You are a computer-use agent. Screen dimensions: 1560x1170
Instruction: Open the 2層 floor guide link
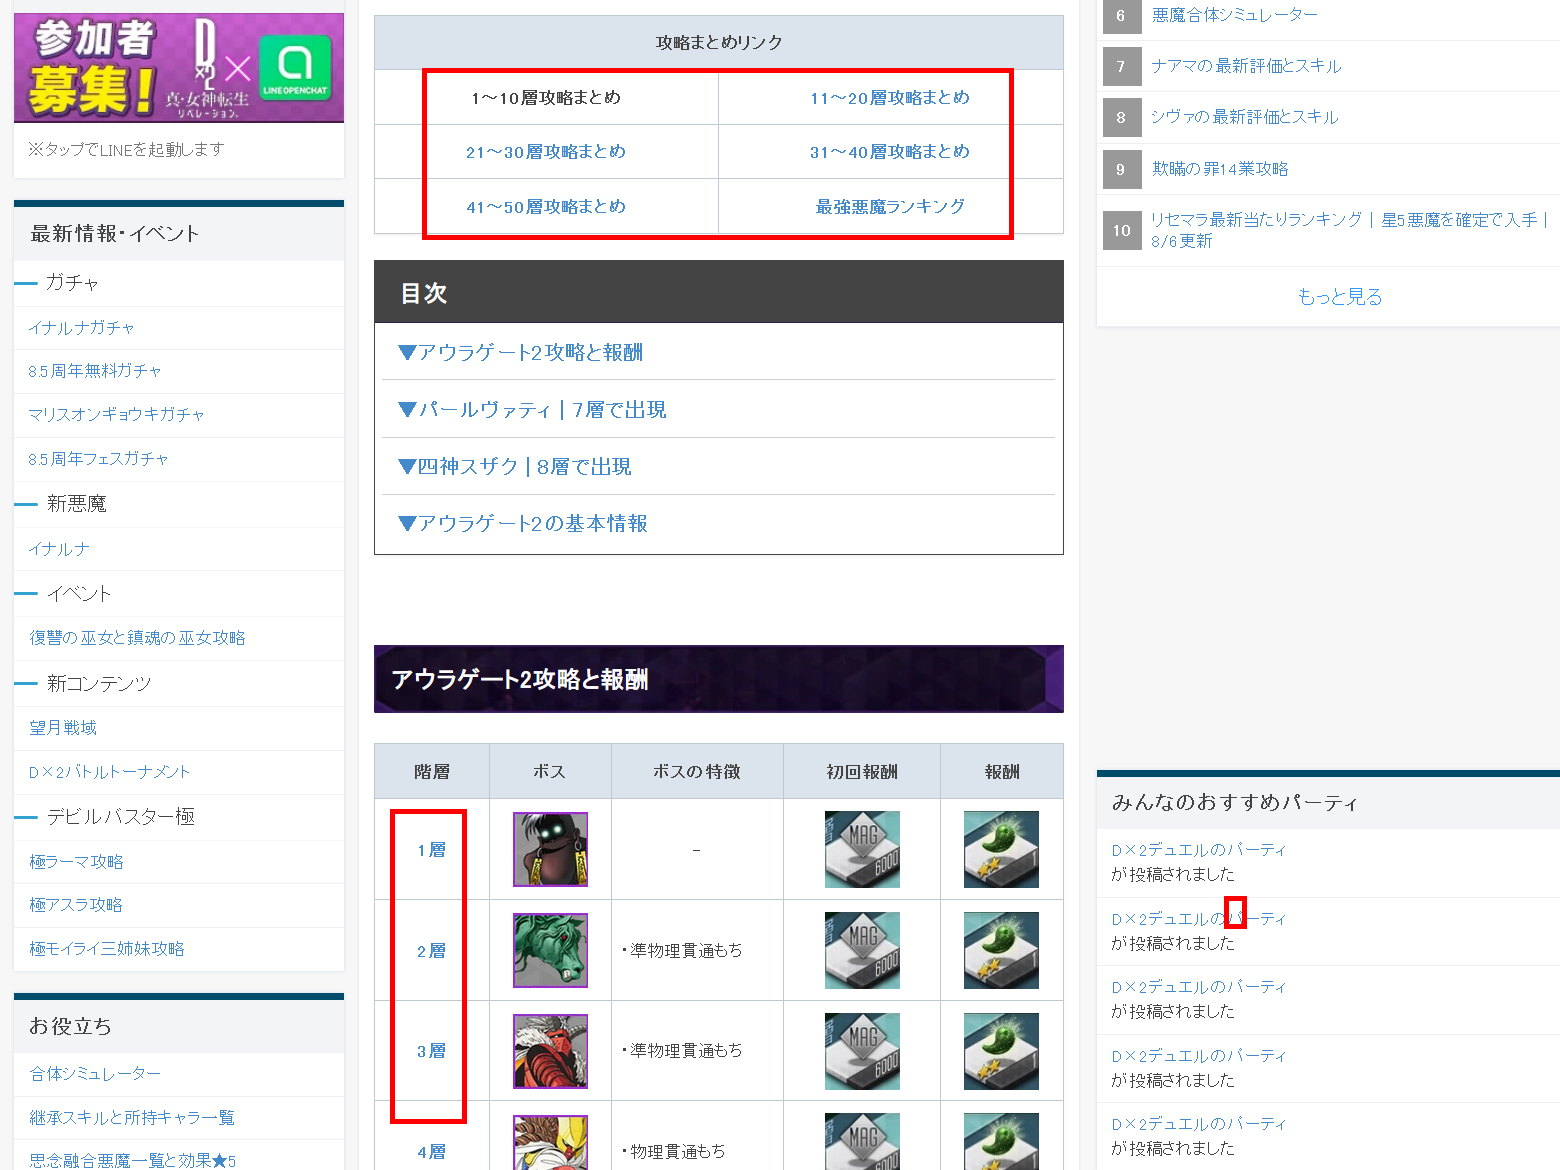tap(432, 951)
